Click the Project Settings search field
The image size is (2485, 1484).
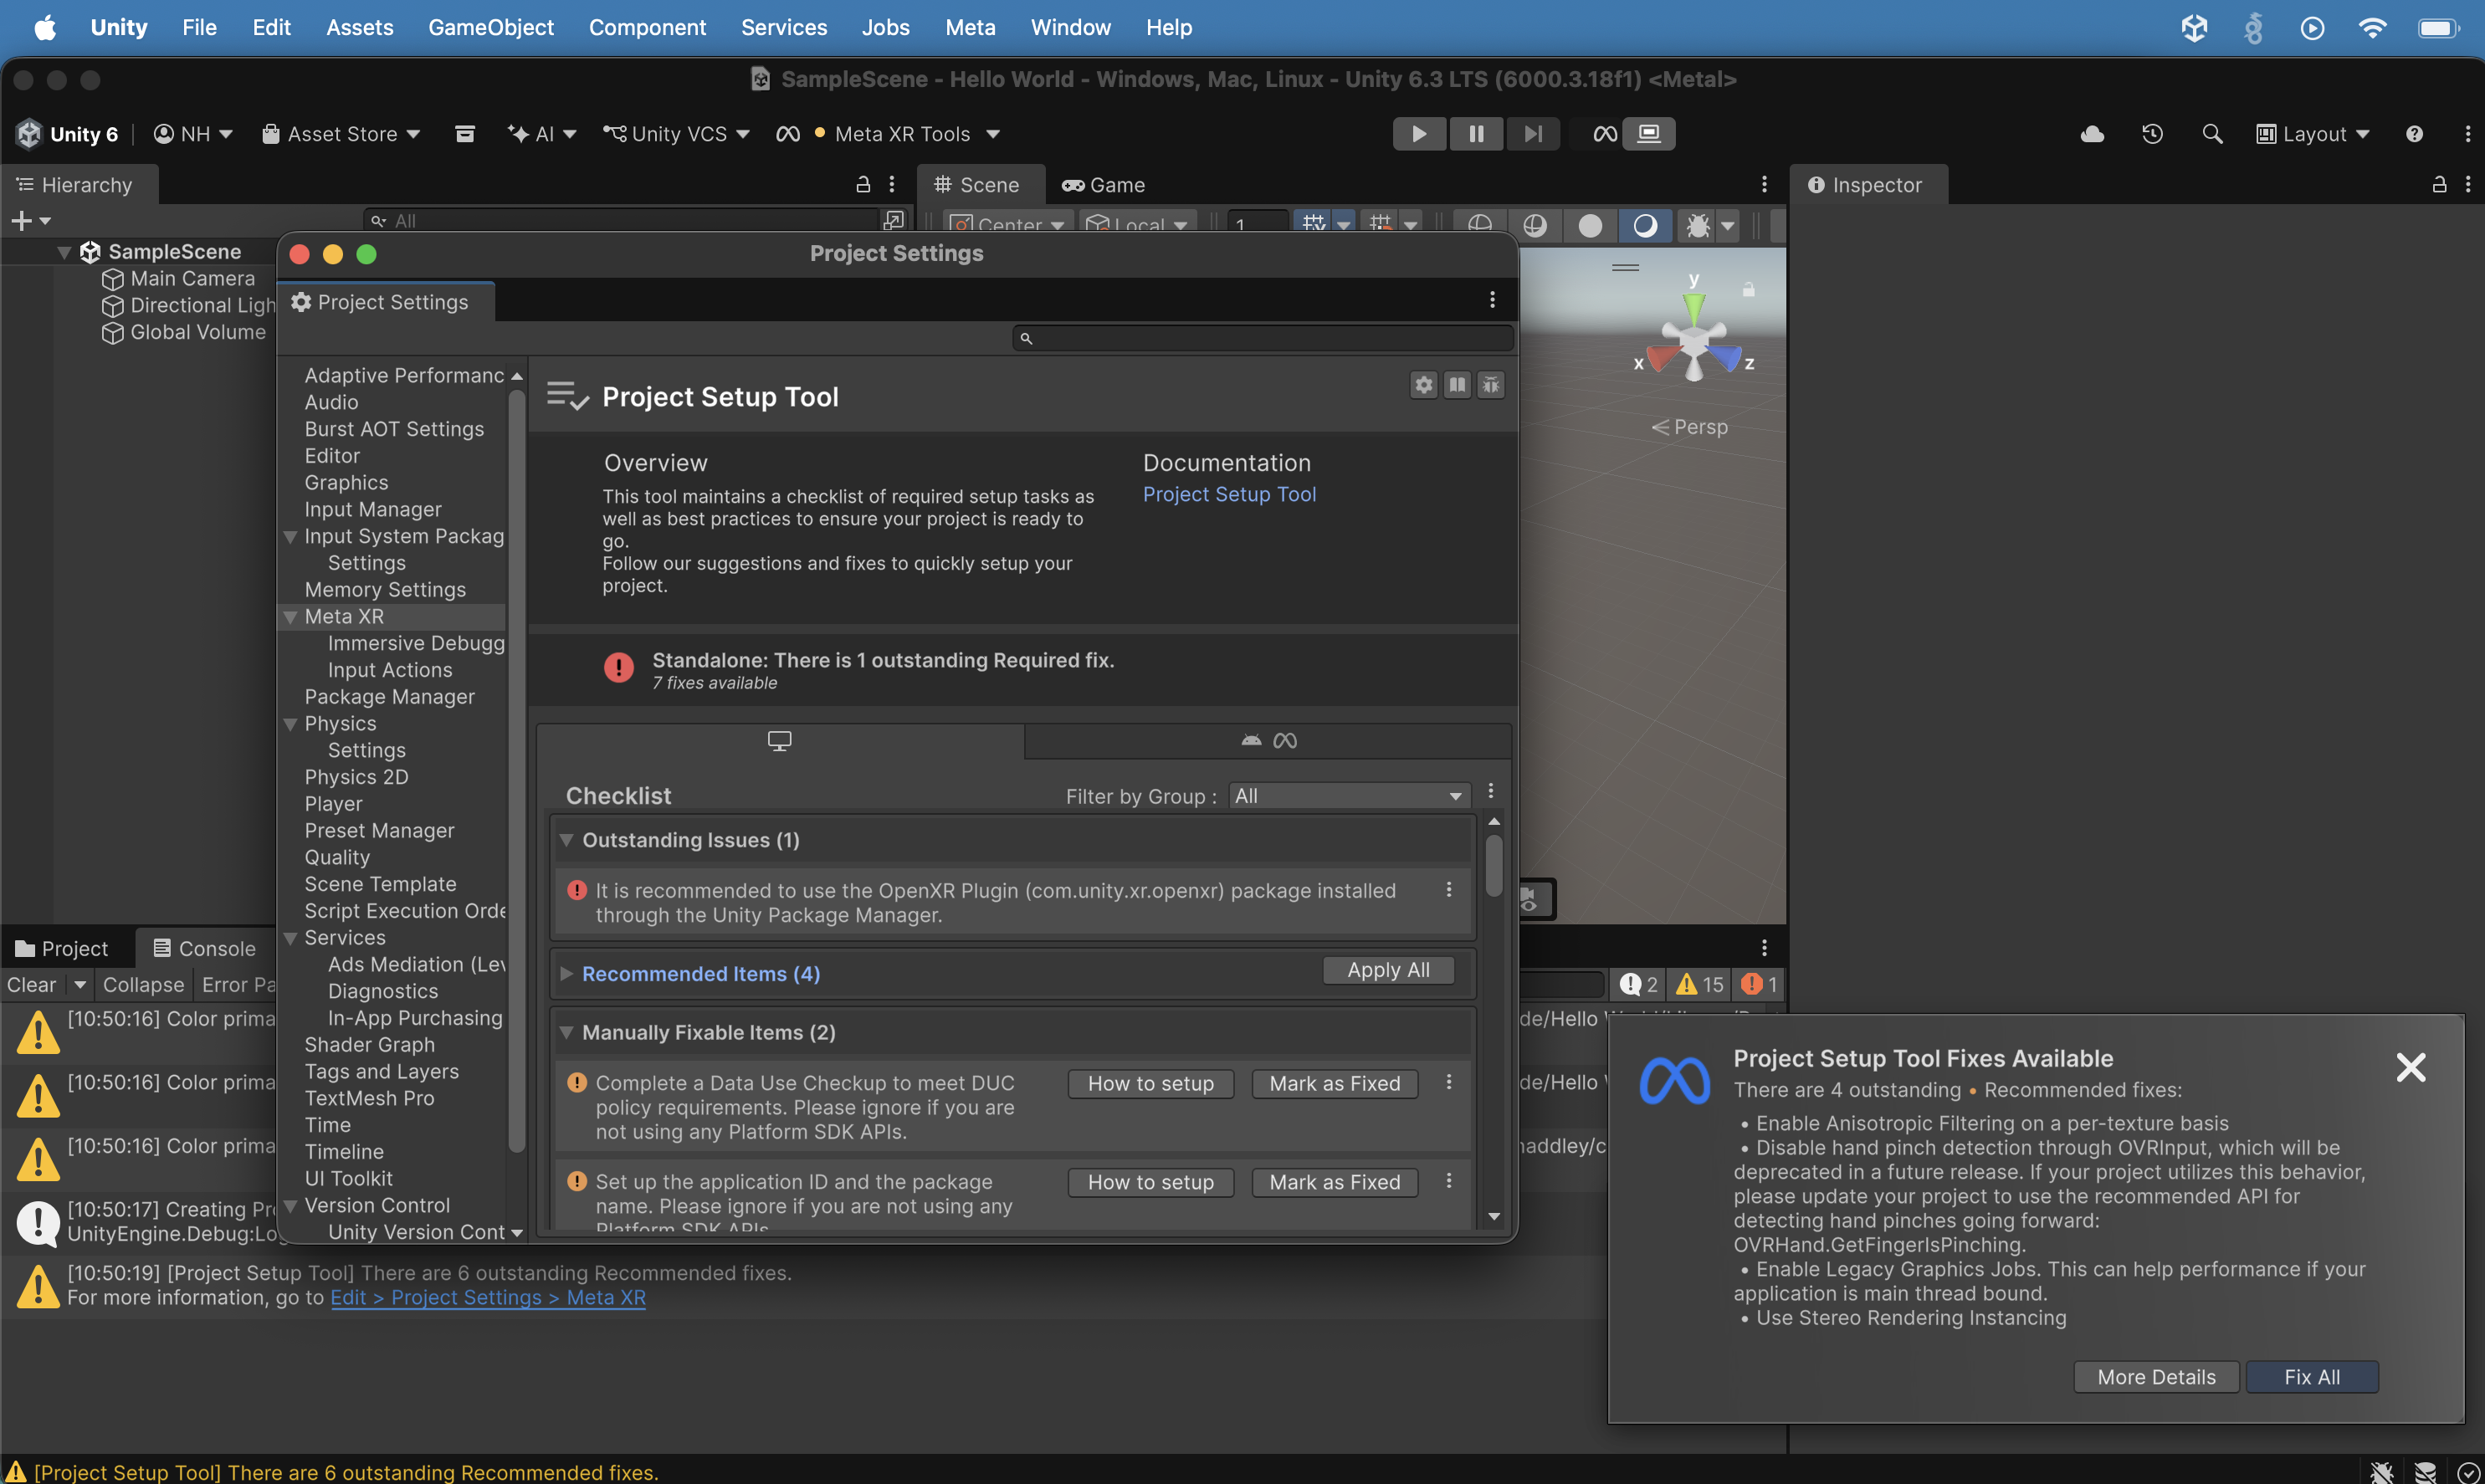[1262, 338]
